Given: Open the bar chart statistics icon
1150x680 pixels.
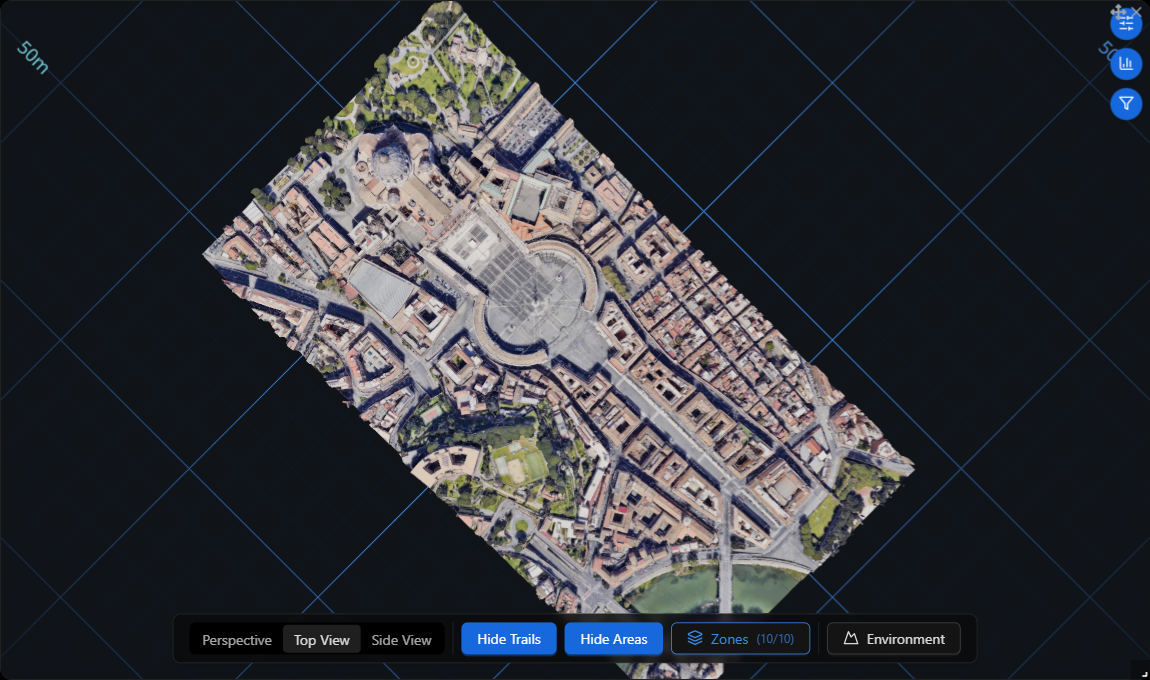Looking at the screenshot, I should click(x=1126, y=64).
